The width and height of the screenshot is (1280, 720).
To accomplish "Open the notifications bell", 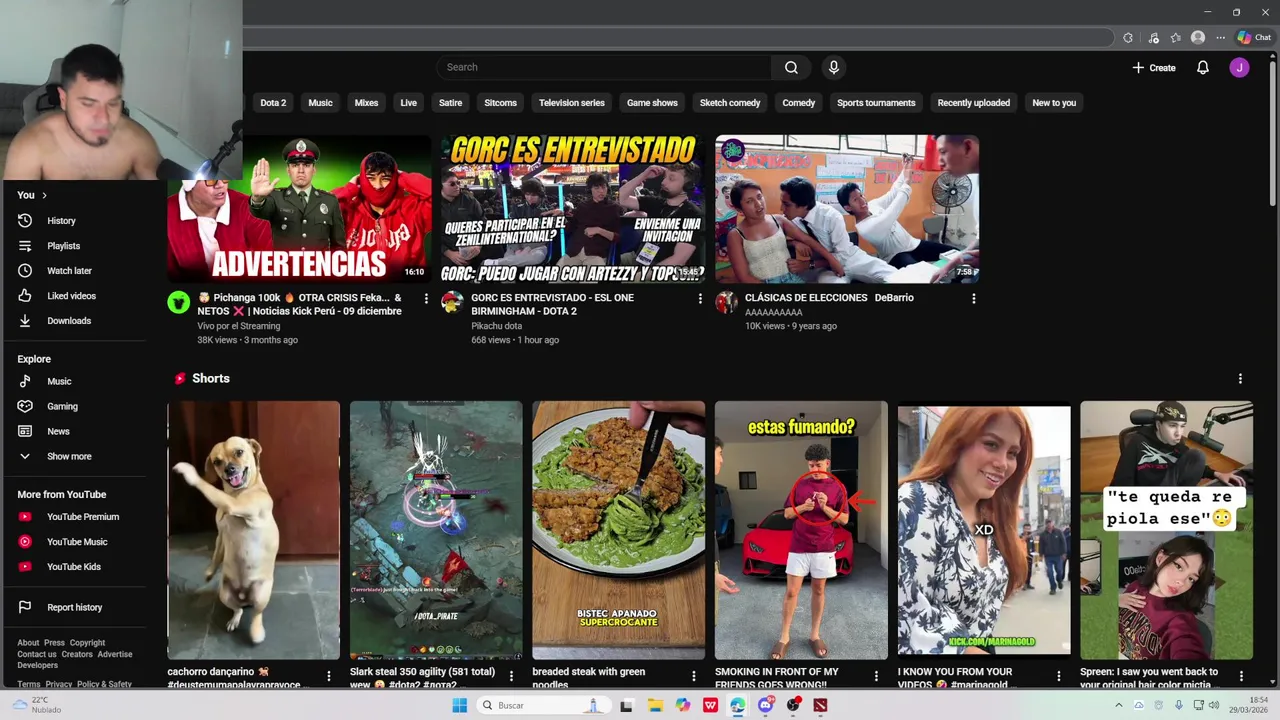I will pos(1203,68).
